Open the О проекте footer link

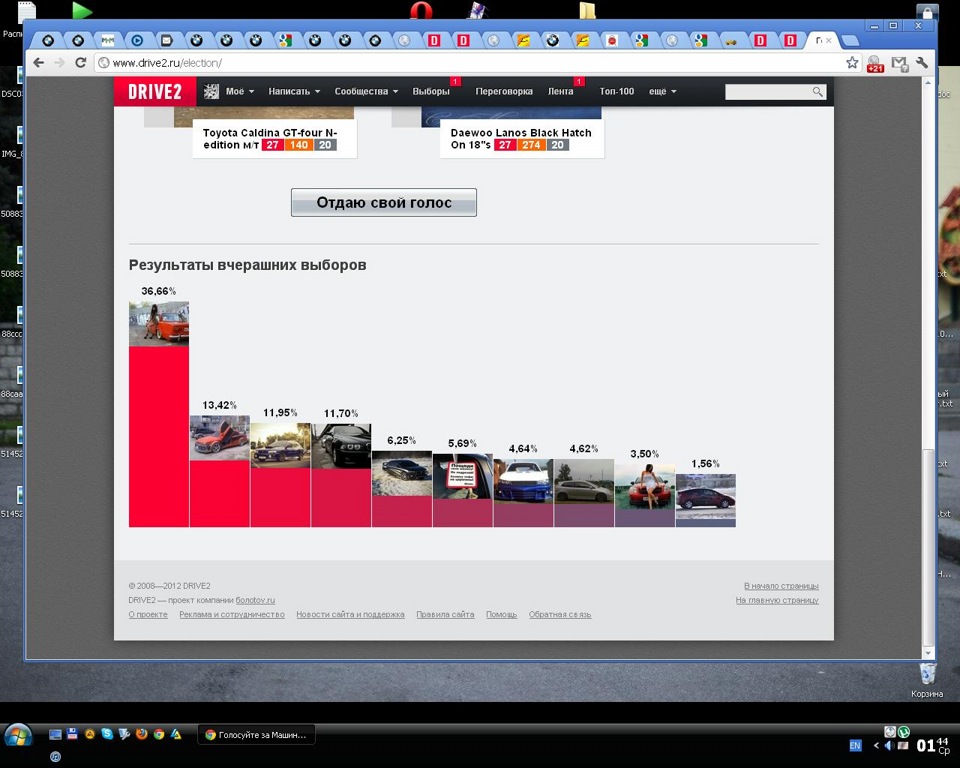pos(148,614)
